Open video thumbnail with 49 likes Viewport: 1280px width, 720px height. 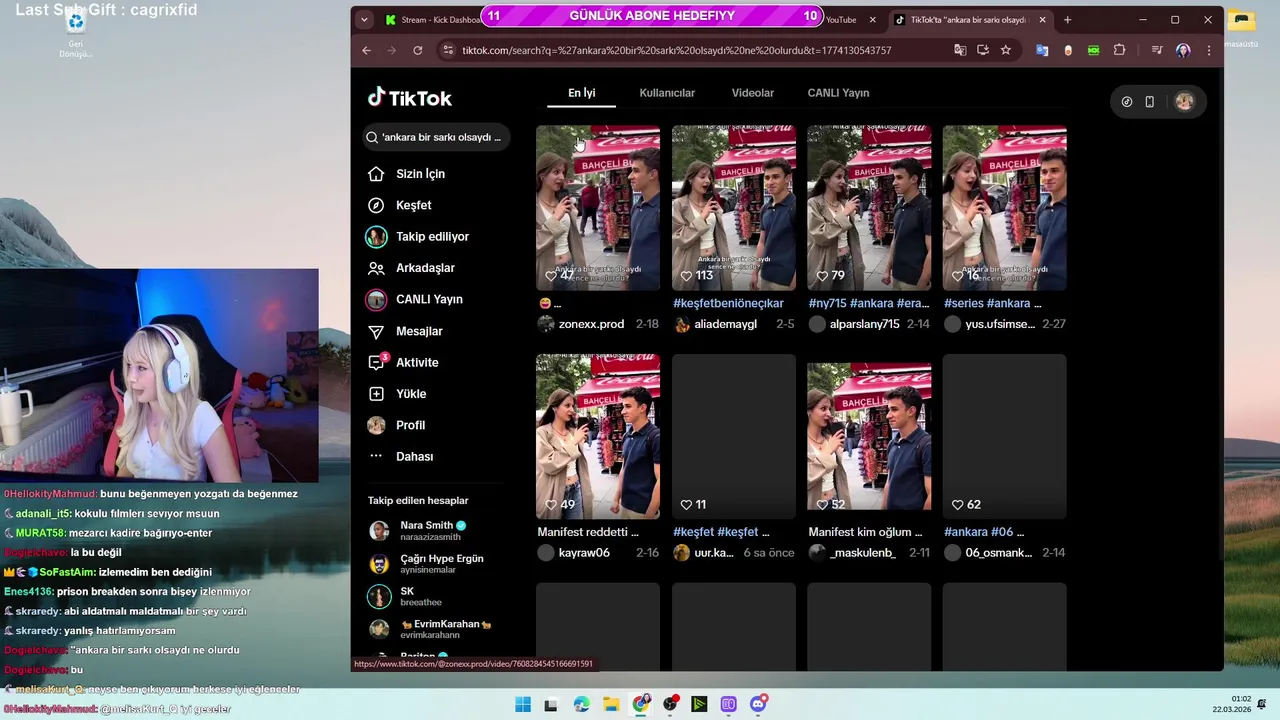(598, 436)
